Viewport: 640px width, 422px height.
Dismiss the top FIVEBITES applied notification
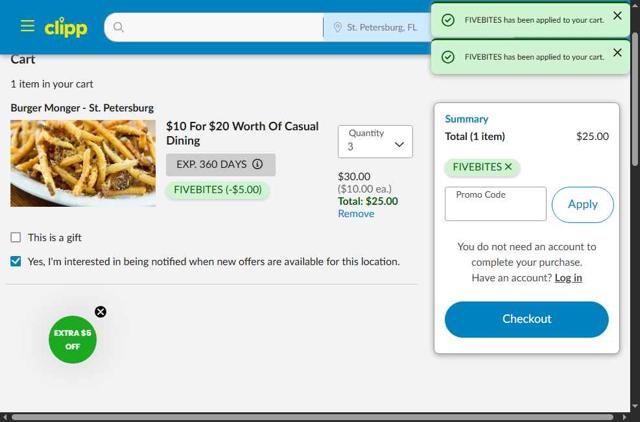[617, 16]
